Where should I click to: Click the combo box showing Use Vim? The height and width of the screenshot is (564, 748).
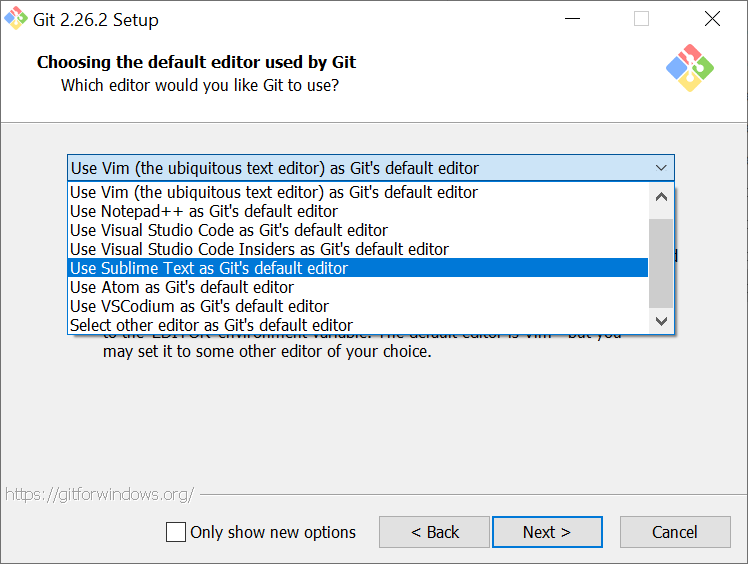click(x=371, y=168)
